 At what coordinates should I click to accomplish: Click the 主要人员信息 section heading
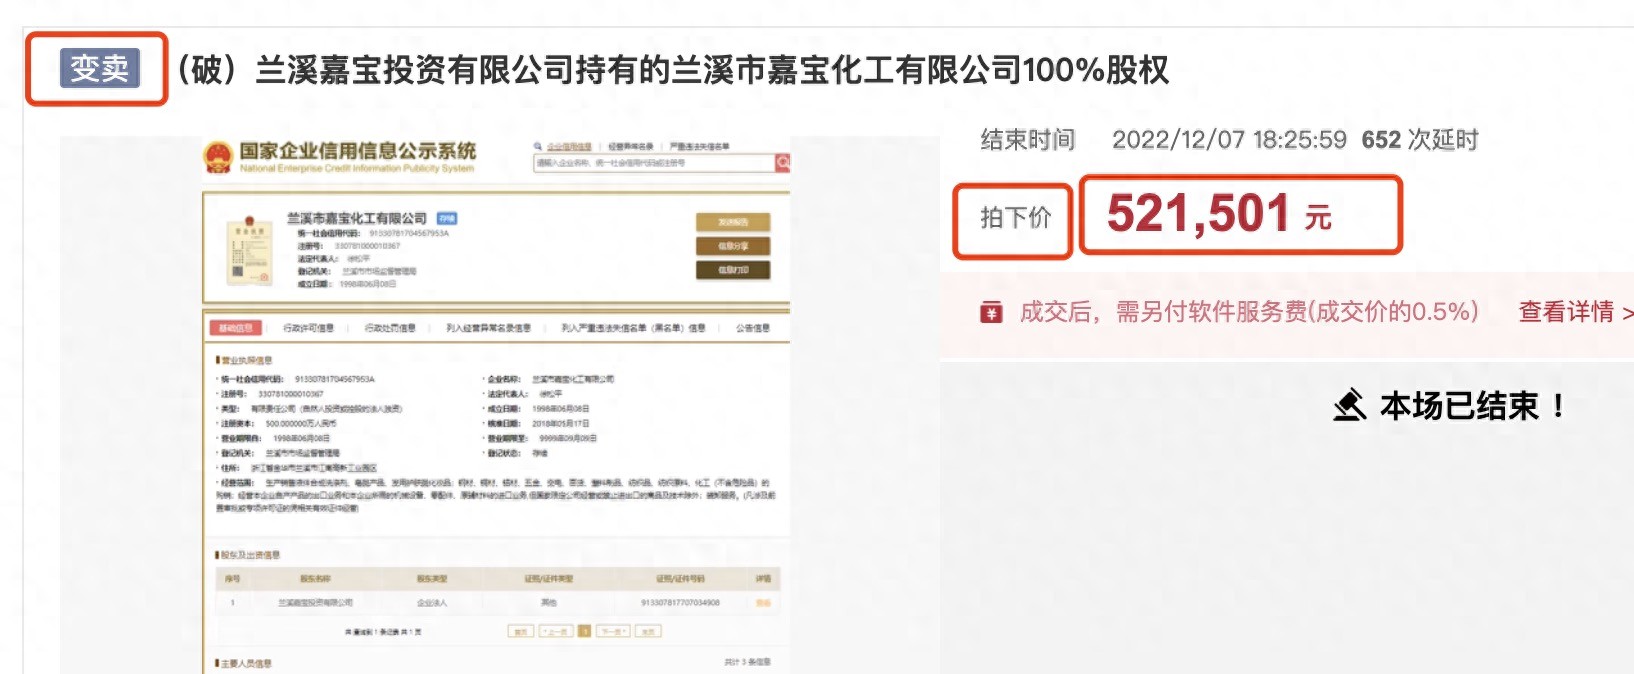point(245,663)
